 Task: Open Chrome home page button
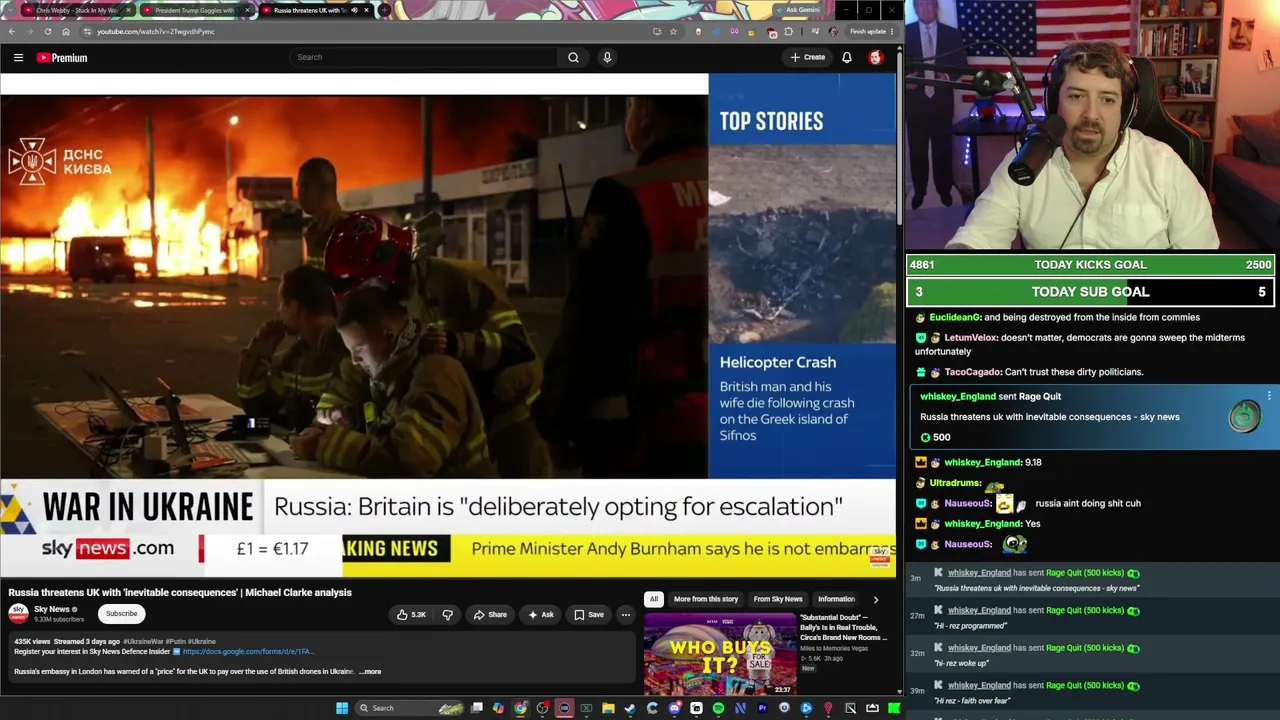click(66, 32)
